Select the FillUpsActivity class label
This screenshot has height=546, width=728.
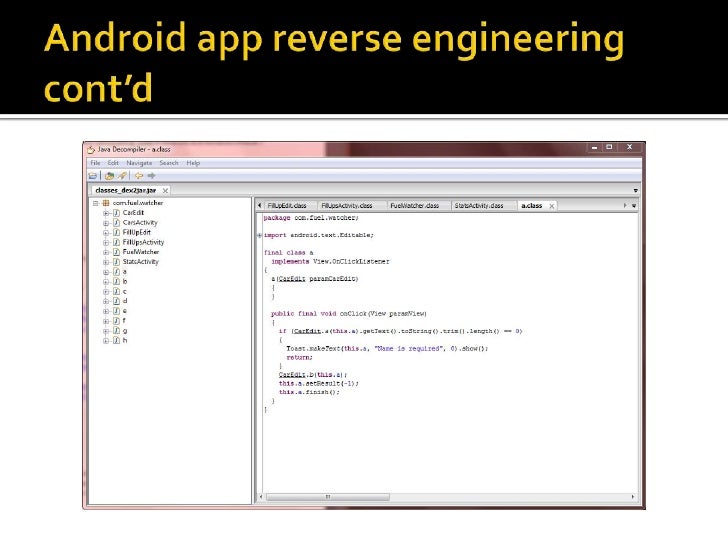click(x=143, y=242)
